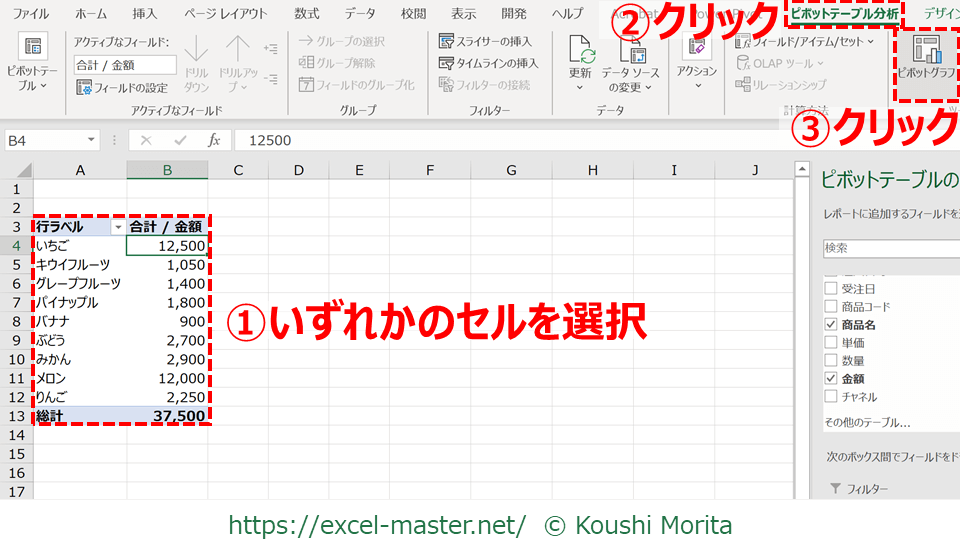Expand the Name Box dropdown arrow
Image resolution: width=960 pixels, height=540 pixels.
click(x=92, y=141)
